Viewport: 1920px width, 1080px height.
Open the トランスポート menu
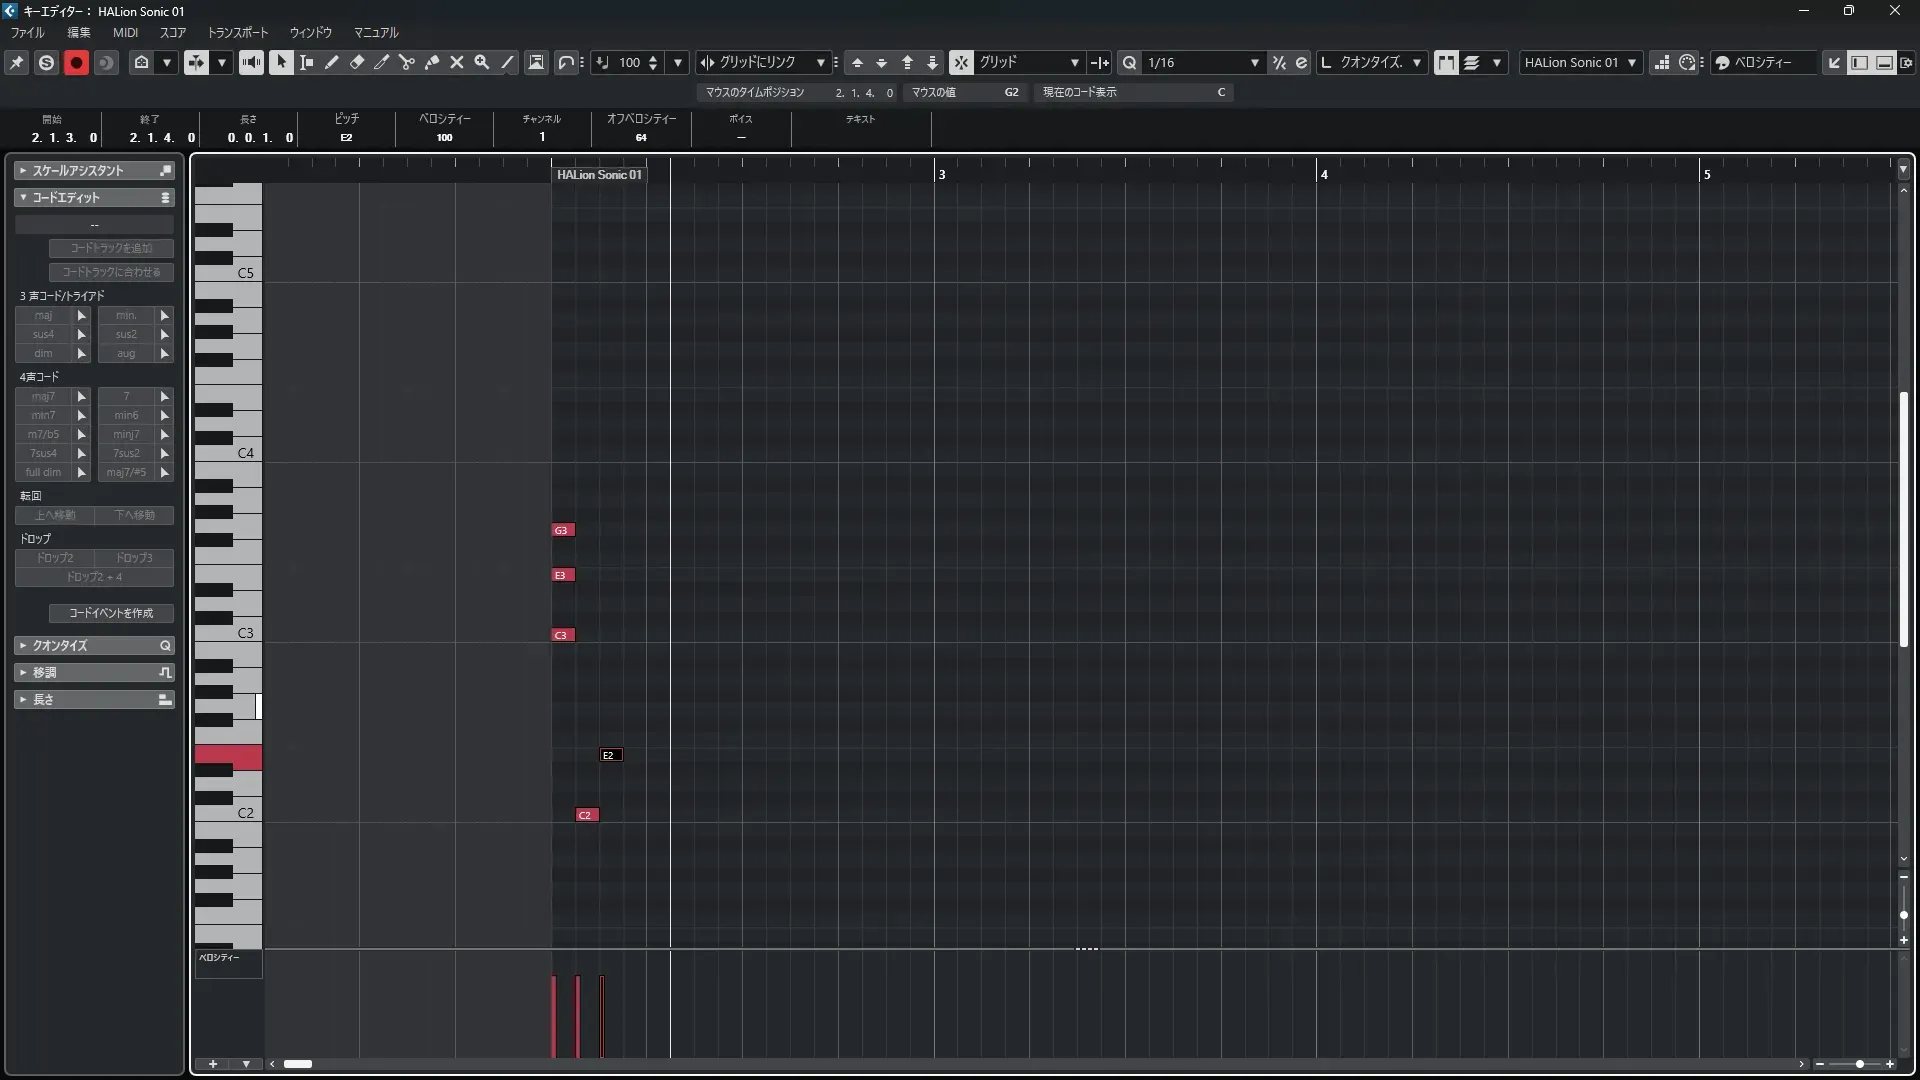[238, 32]
